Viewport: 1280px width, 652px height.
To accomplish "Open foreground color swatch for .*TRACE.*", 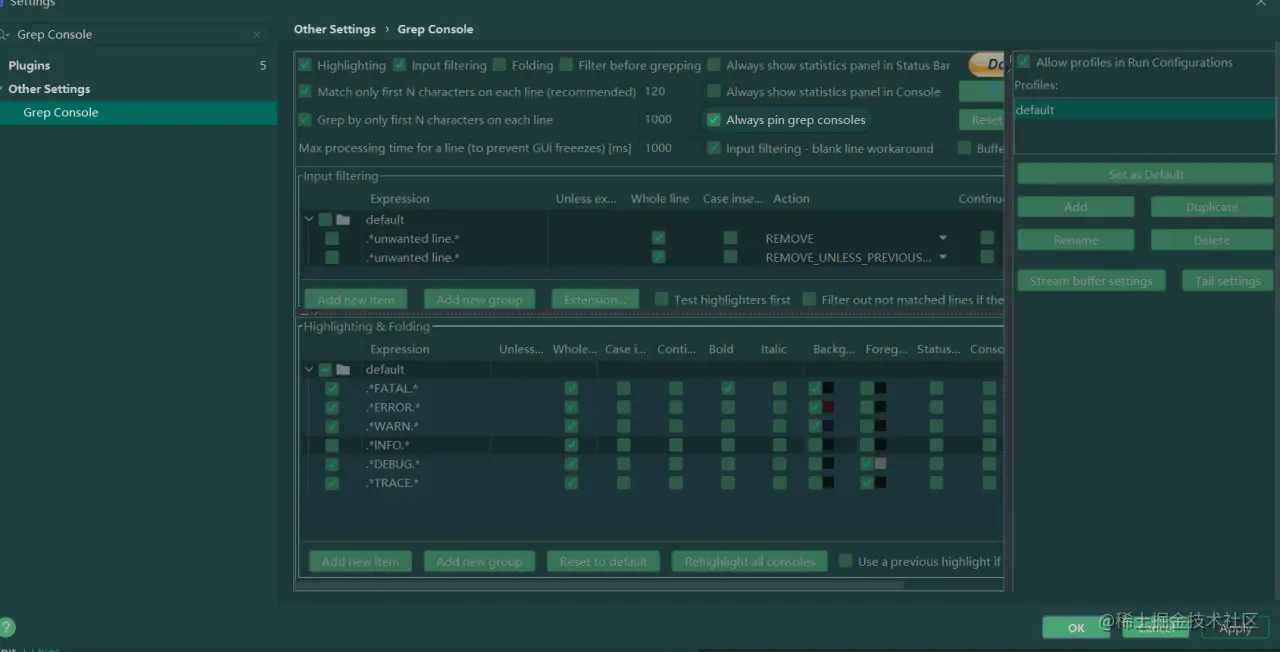I will click(880, 483).
